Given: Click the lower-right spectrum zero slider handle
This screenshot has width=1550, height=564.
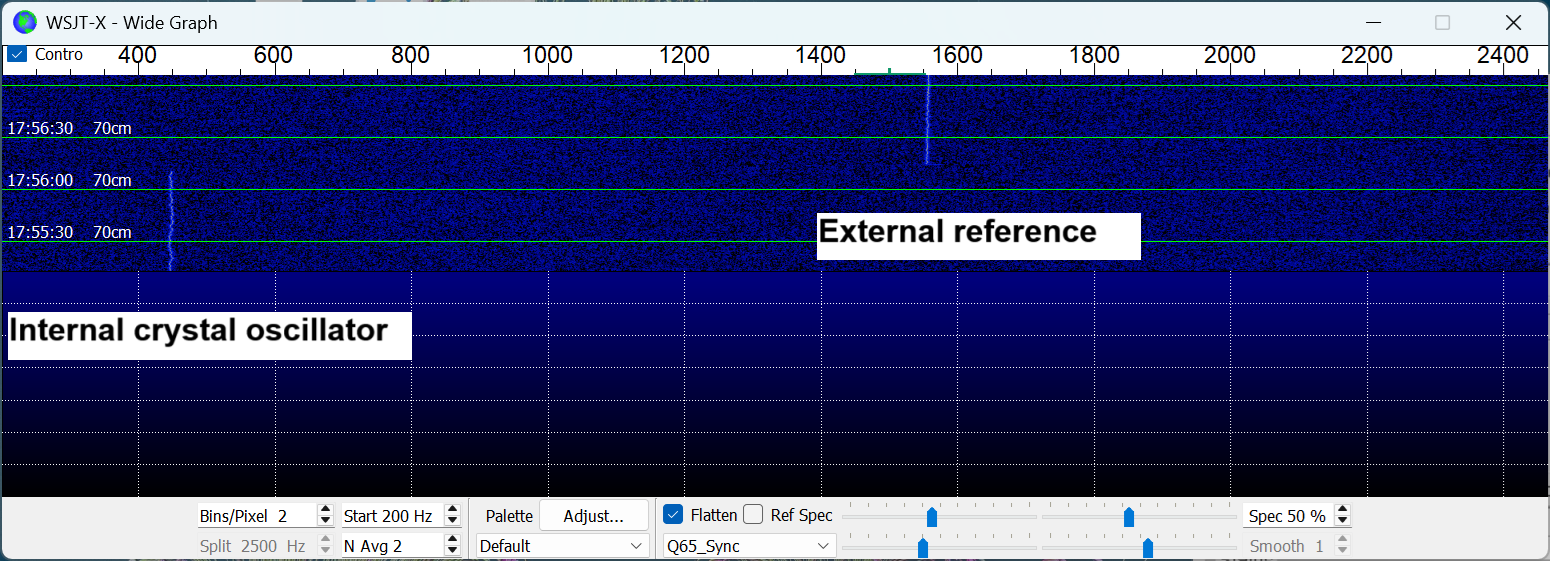Looking at the screenshot, I should (1148, 547).
